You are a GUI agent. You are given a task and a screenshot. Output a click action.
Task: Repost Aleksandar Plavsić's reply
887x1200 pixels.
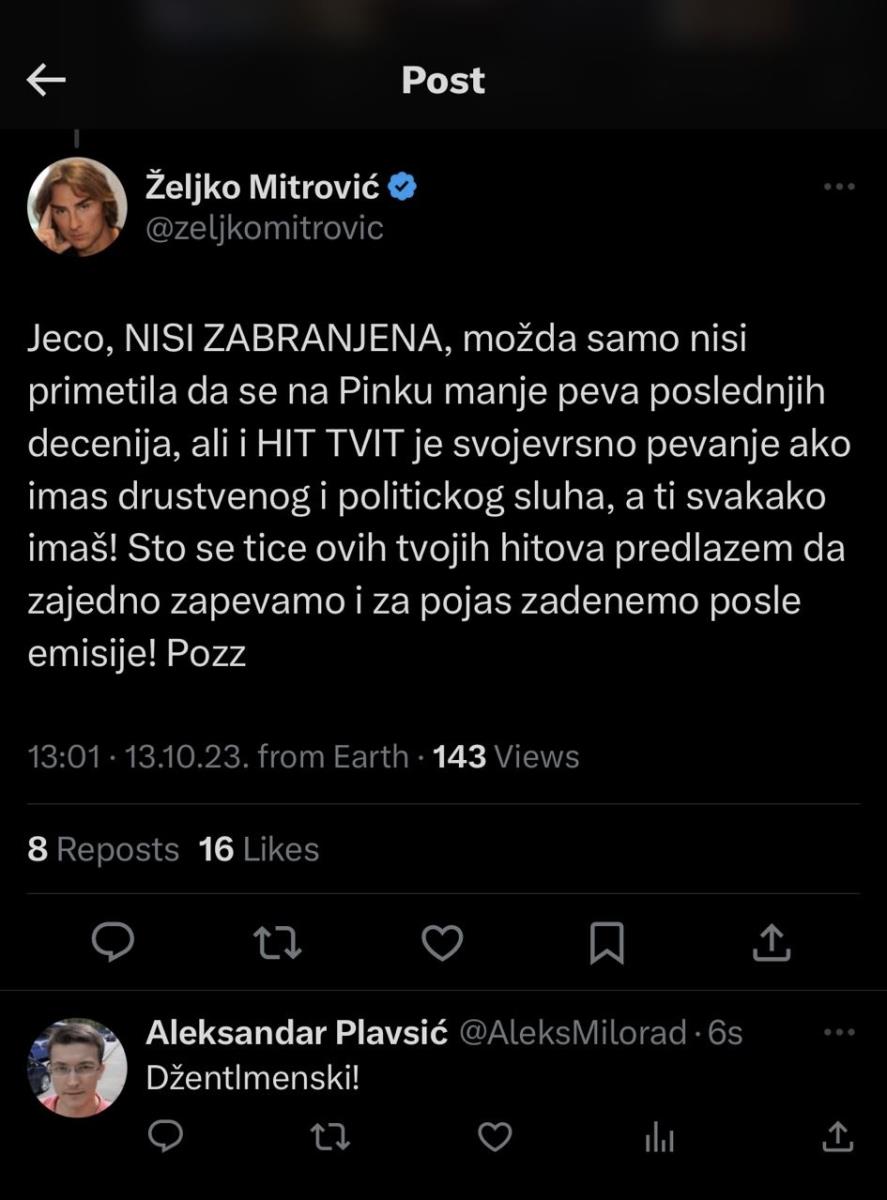click(330, 1135)
